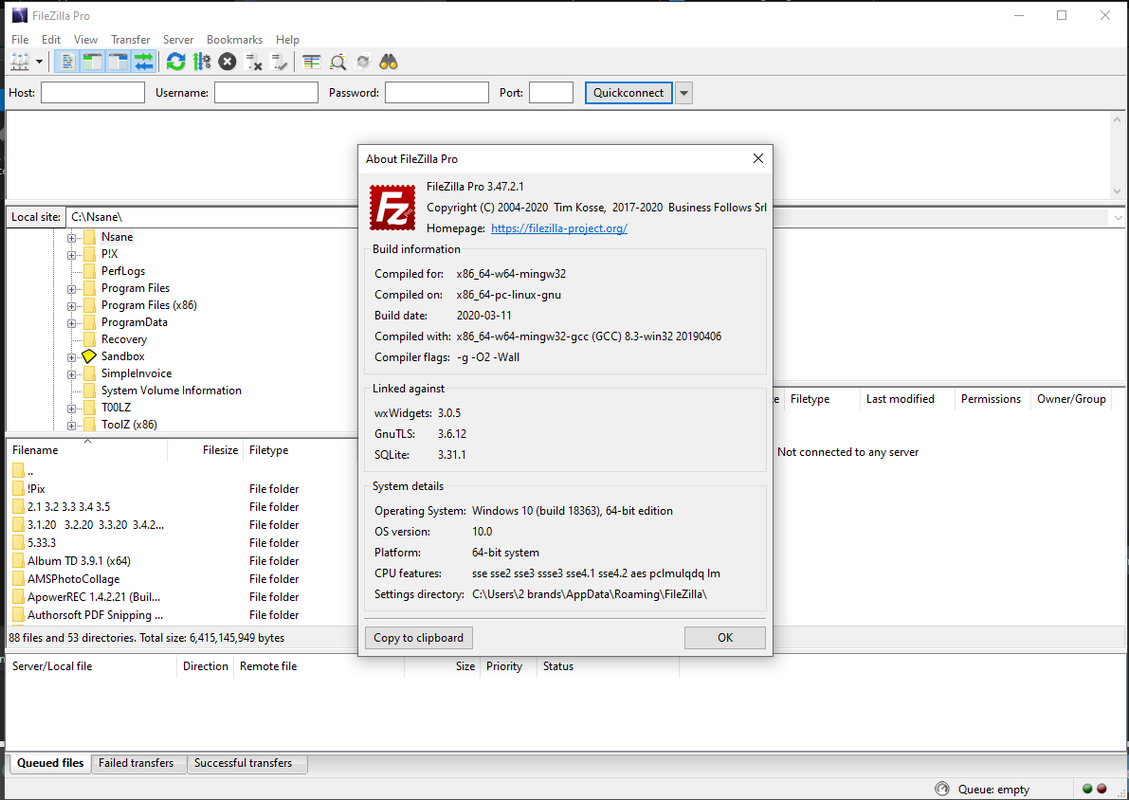The height and width of the screenshot is (800, 1129).
Task: Click the FileZilla Pro logo in About dialog
Action: click(392, 207)
